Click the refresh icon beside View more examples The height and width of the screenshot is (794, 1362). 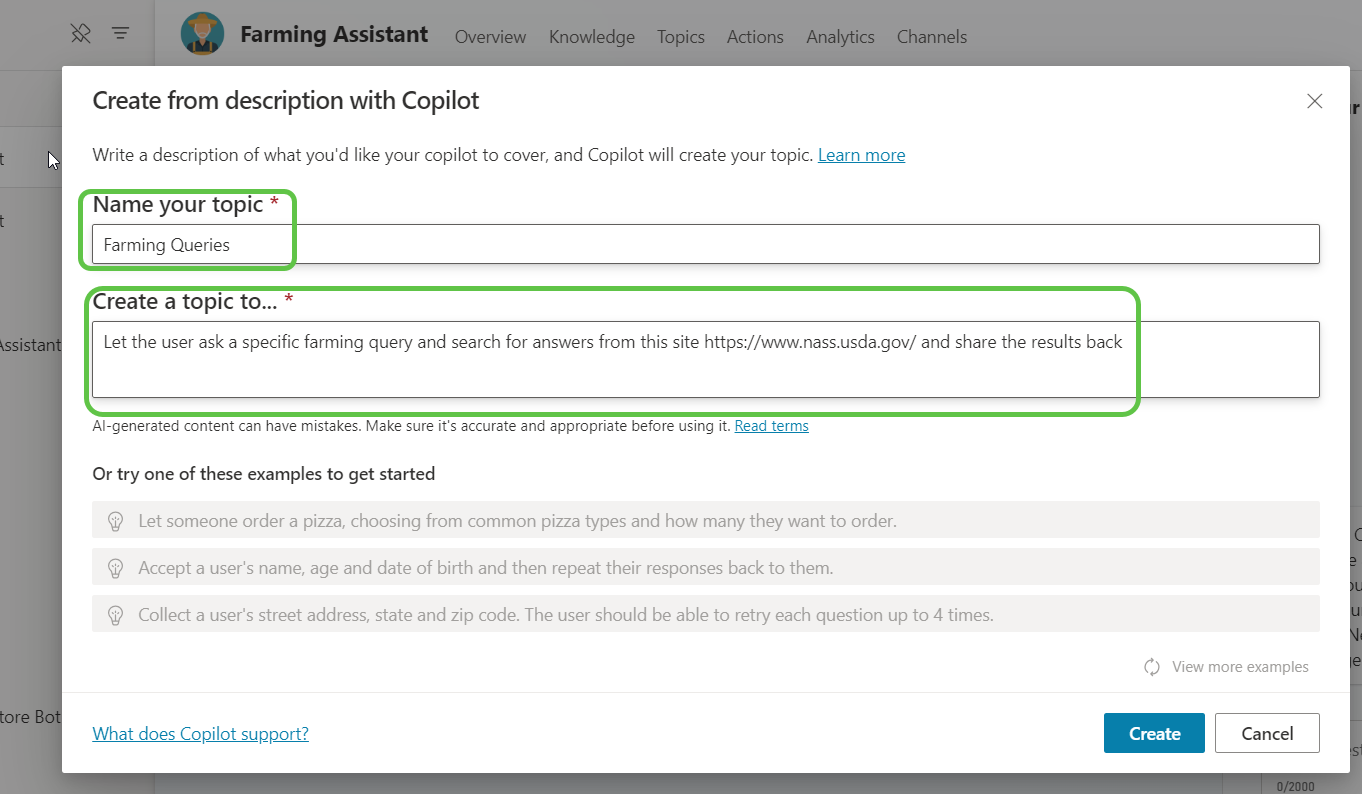1152,667
